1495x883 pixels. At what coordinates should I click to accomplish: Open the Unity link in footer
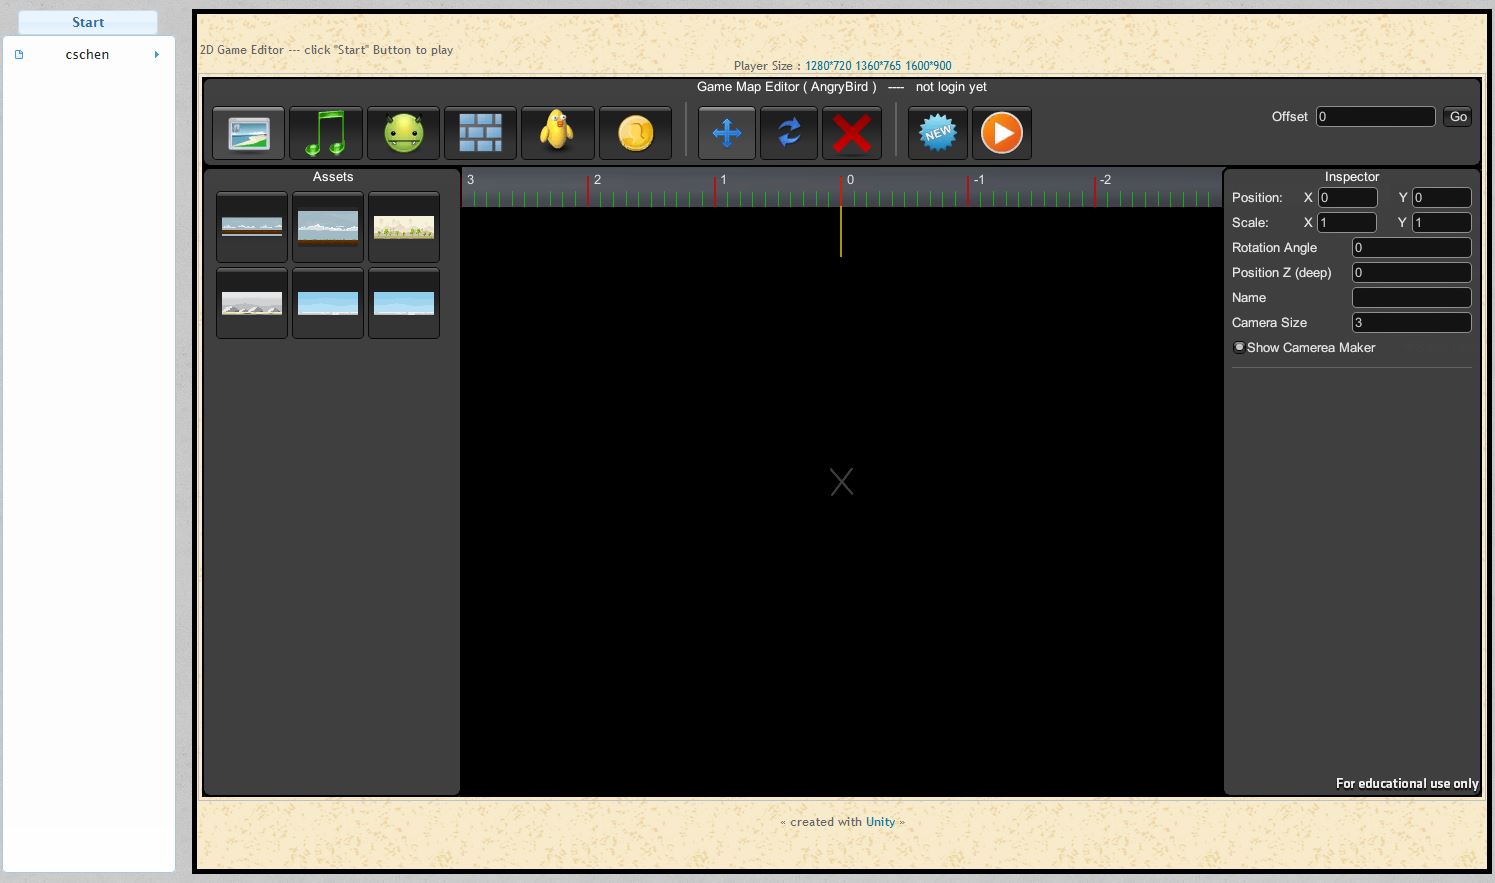click(x=880, y=822)
